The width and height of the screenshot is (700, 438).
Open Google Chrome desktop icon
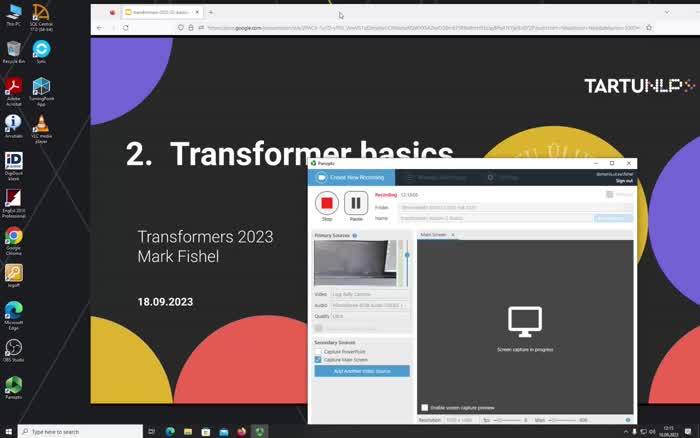pyautogui.click(x=13, y=241)
